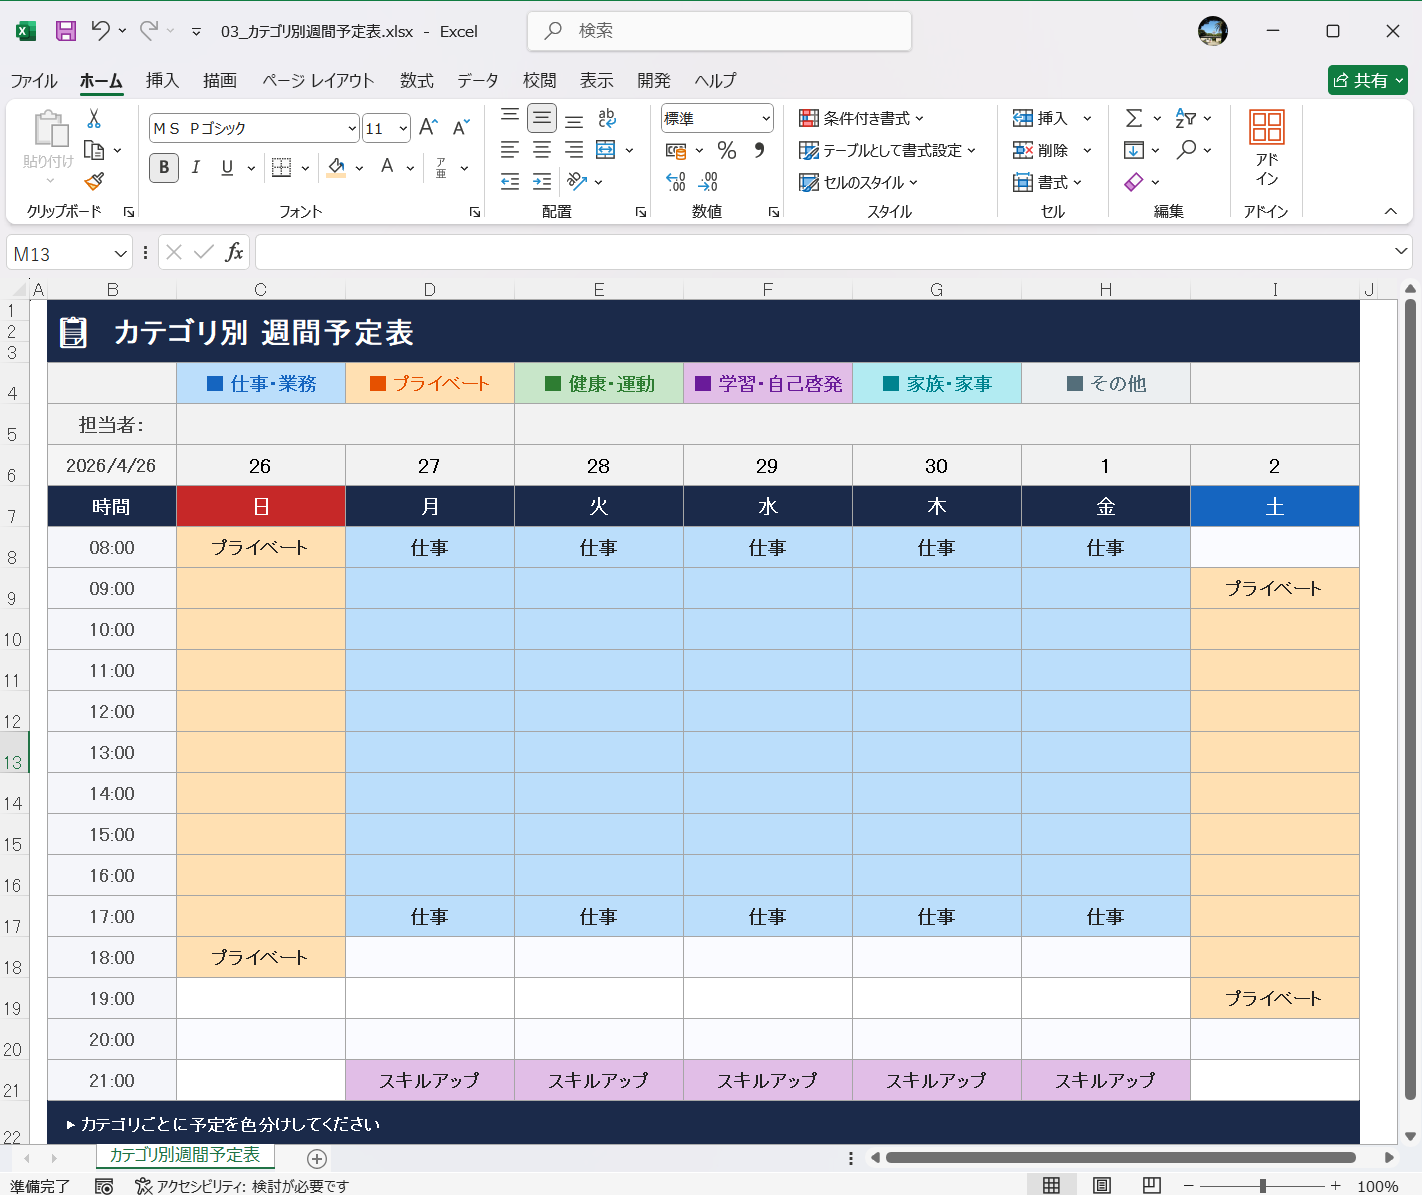1422x1195 pixels.
Task: Toggle italic formatting
Action: [x=196, y=167]
